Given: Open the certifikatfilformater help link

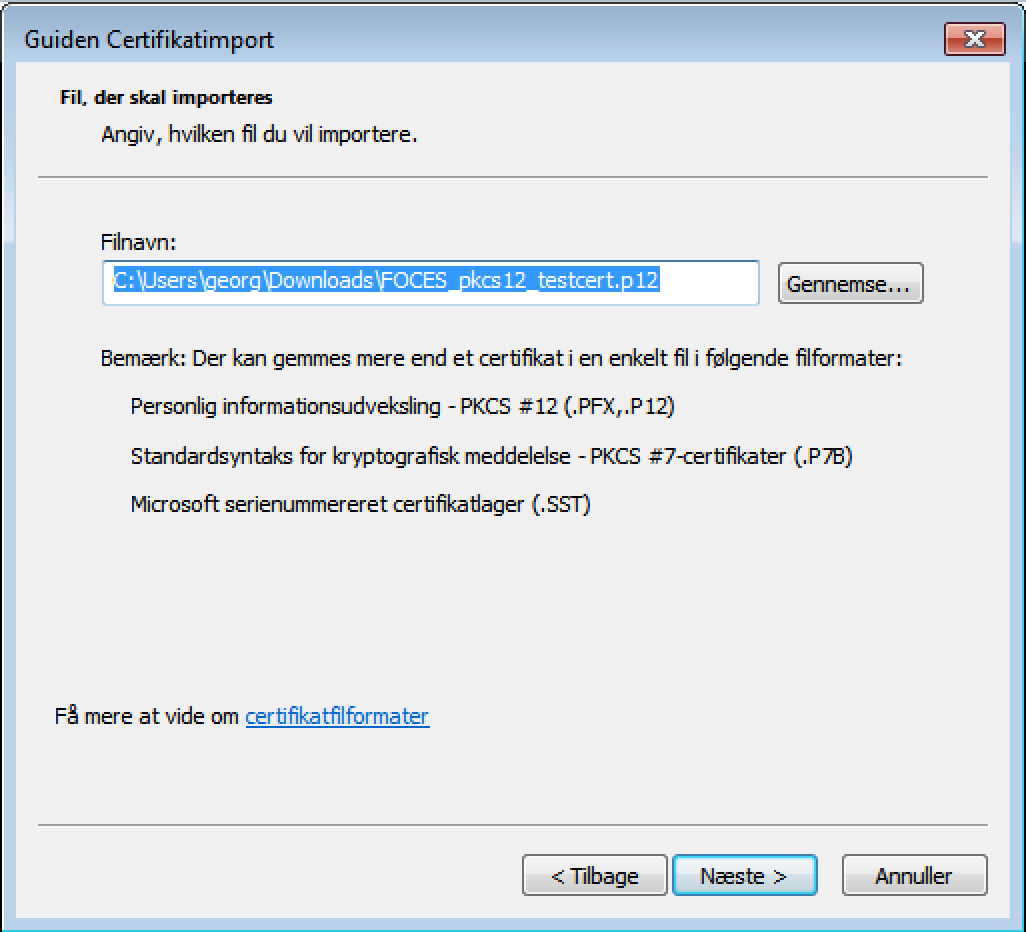Looking at the screenshot, I should click(337, 716).
